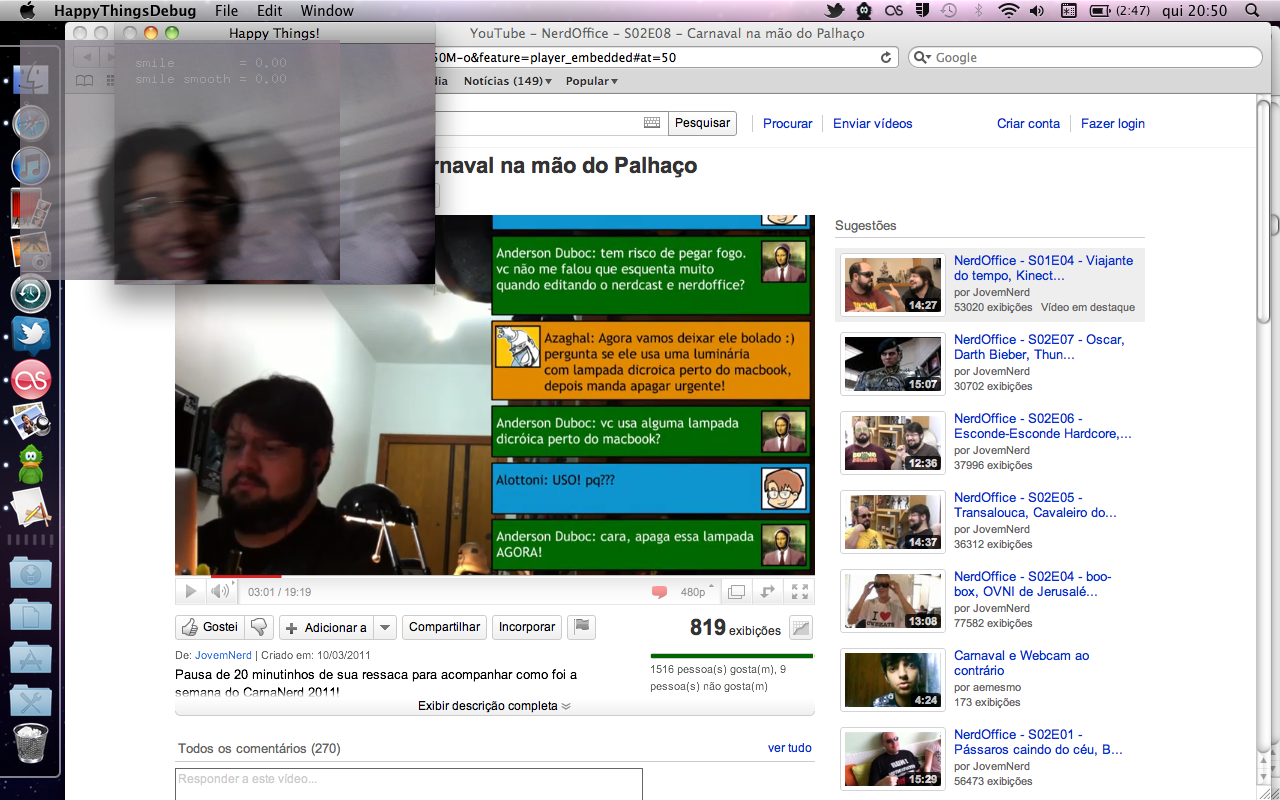Open the ver tudo comments link

(790, 748)
